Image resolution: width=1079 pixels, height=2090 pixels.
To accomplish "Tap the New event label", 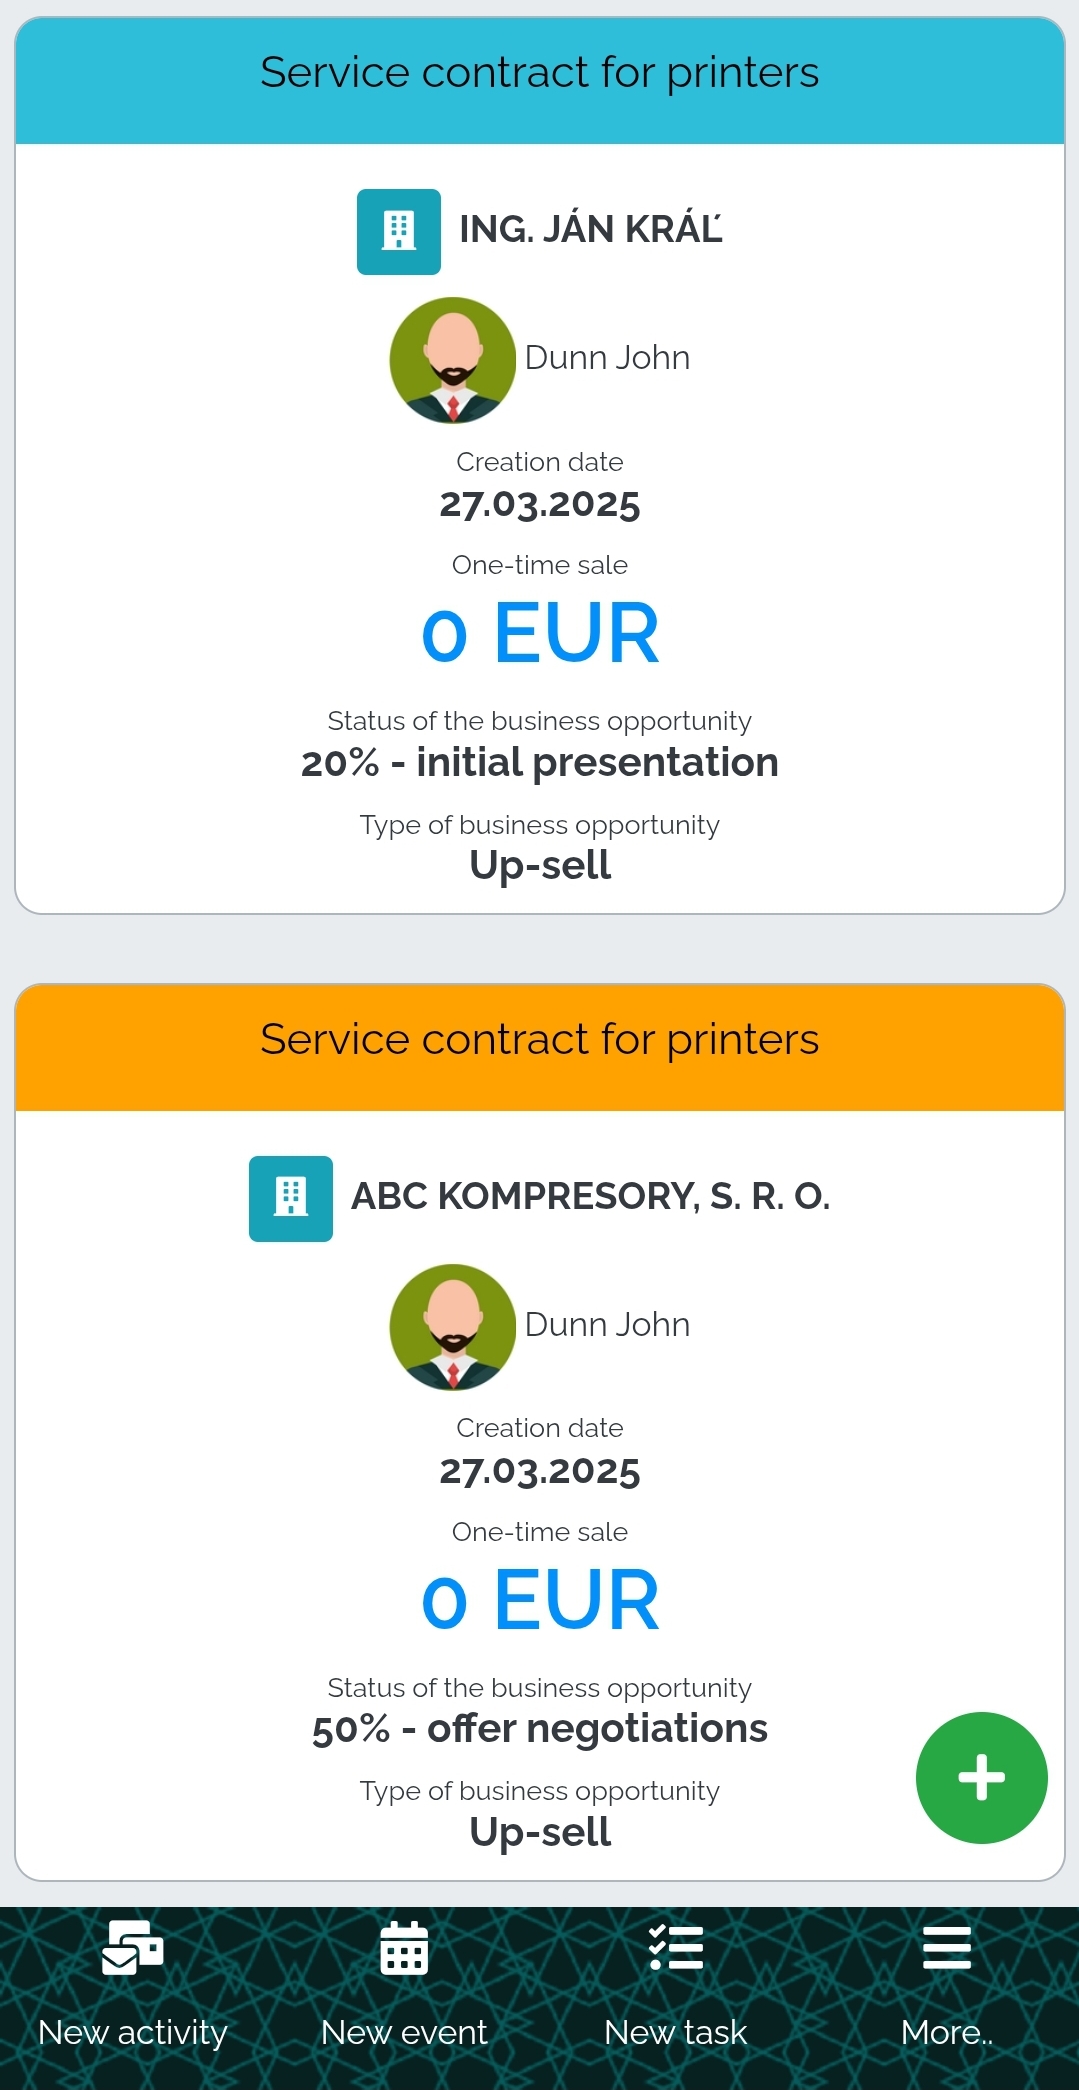I will point(404,2032).
